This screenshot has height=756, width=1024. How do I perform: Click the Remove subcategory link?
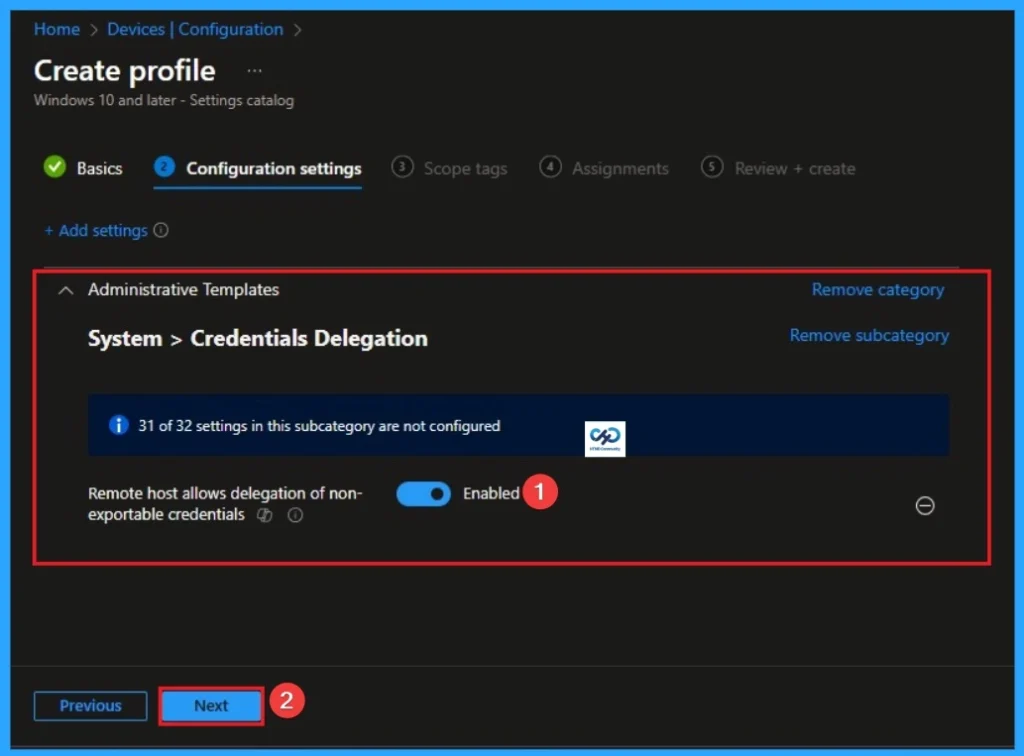coord(868,335)
